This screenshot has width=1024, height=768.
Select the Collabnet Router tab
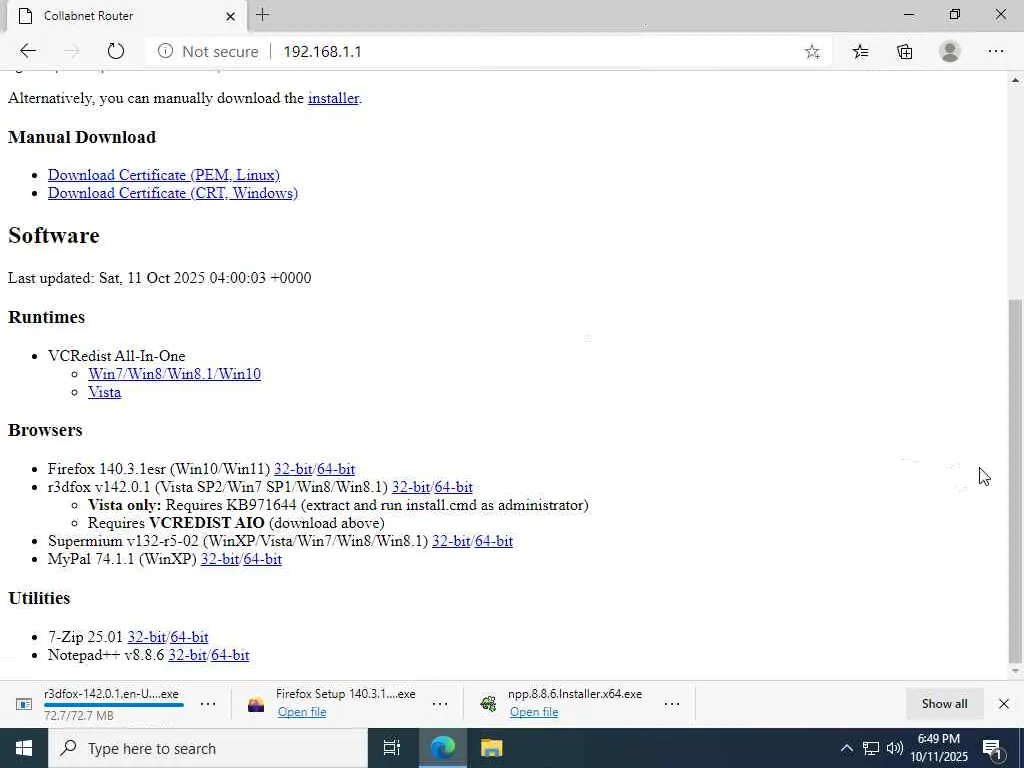click(127, 16)
